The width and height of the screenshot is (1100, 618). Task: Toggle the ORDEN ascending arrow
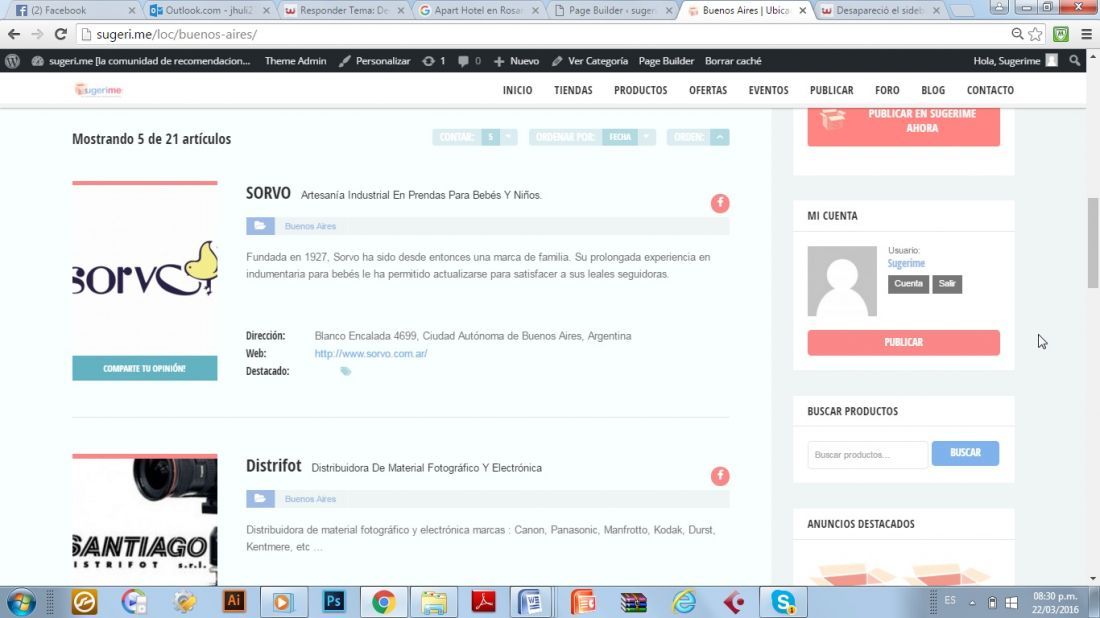tap(720, 137)
